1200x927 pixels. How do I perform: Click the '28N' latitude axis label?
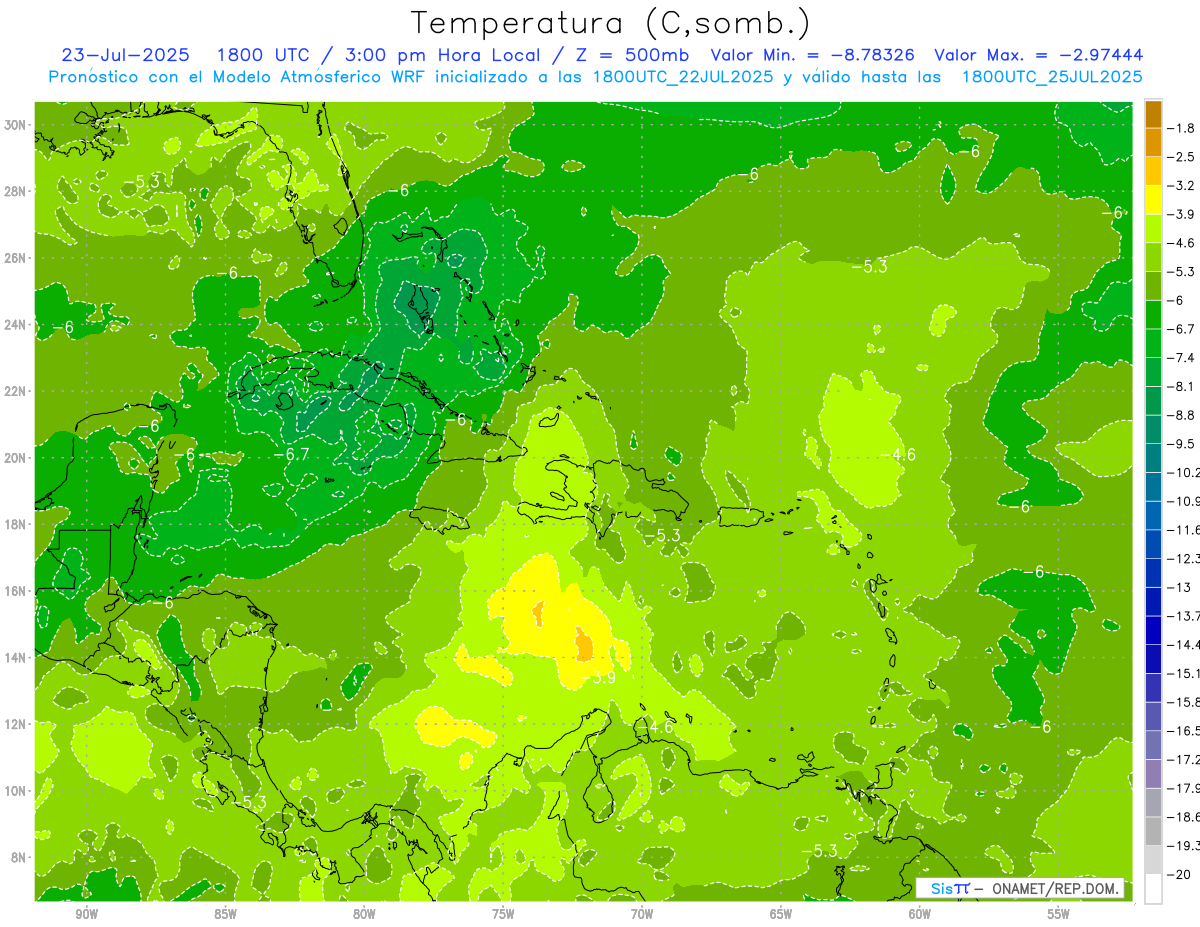pyautogui.click(x=15, y=191)
